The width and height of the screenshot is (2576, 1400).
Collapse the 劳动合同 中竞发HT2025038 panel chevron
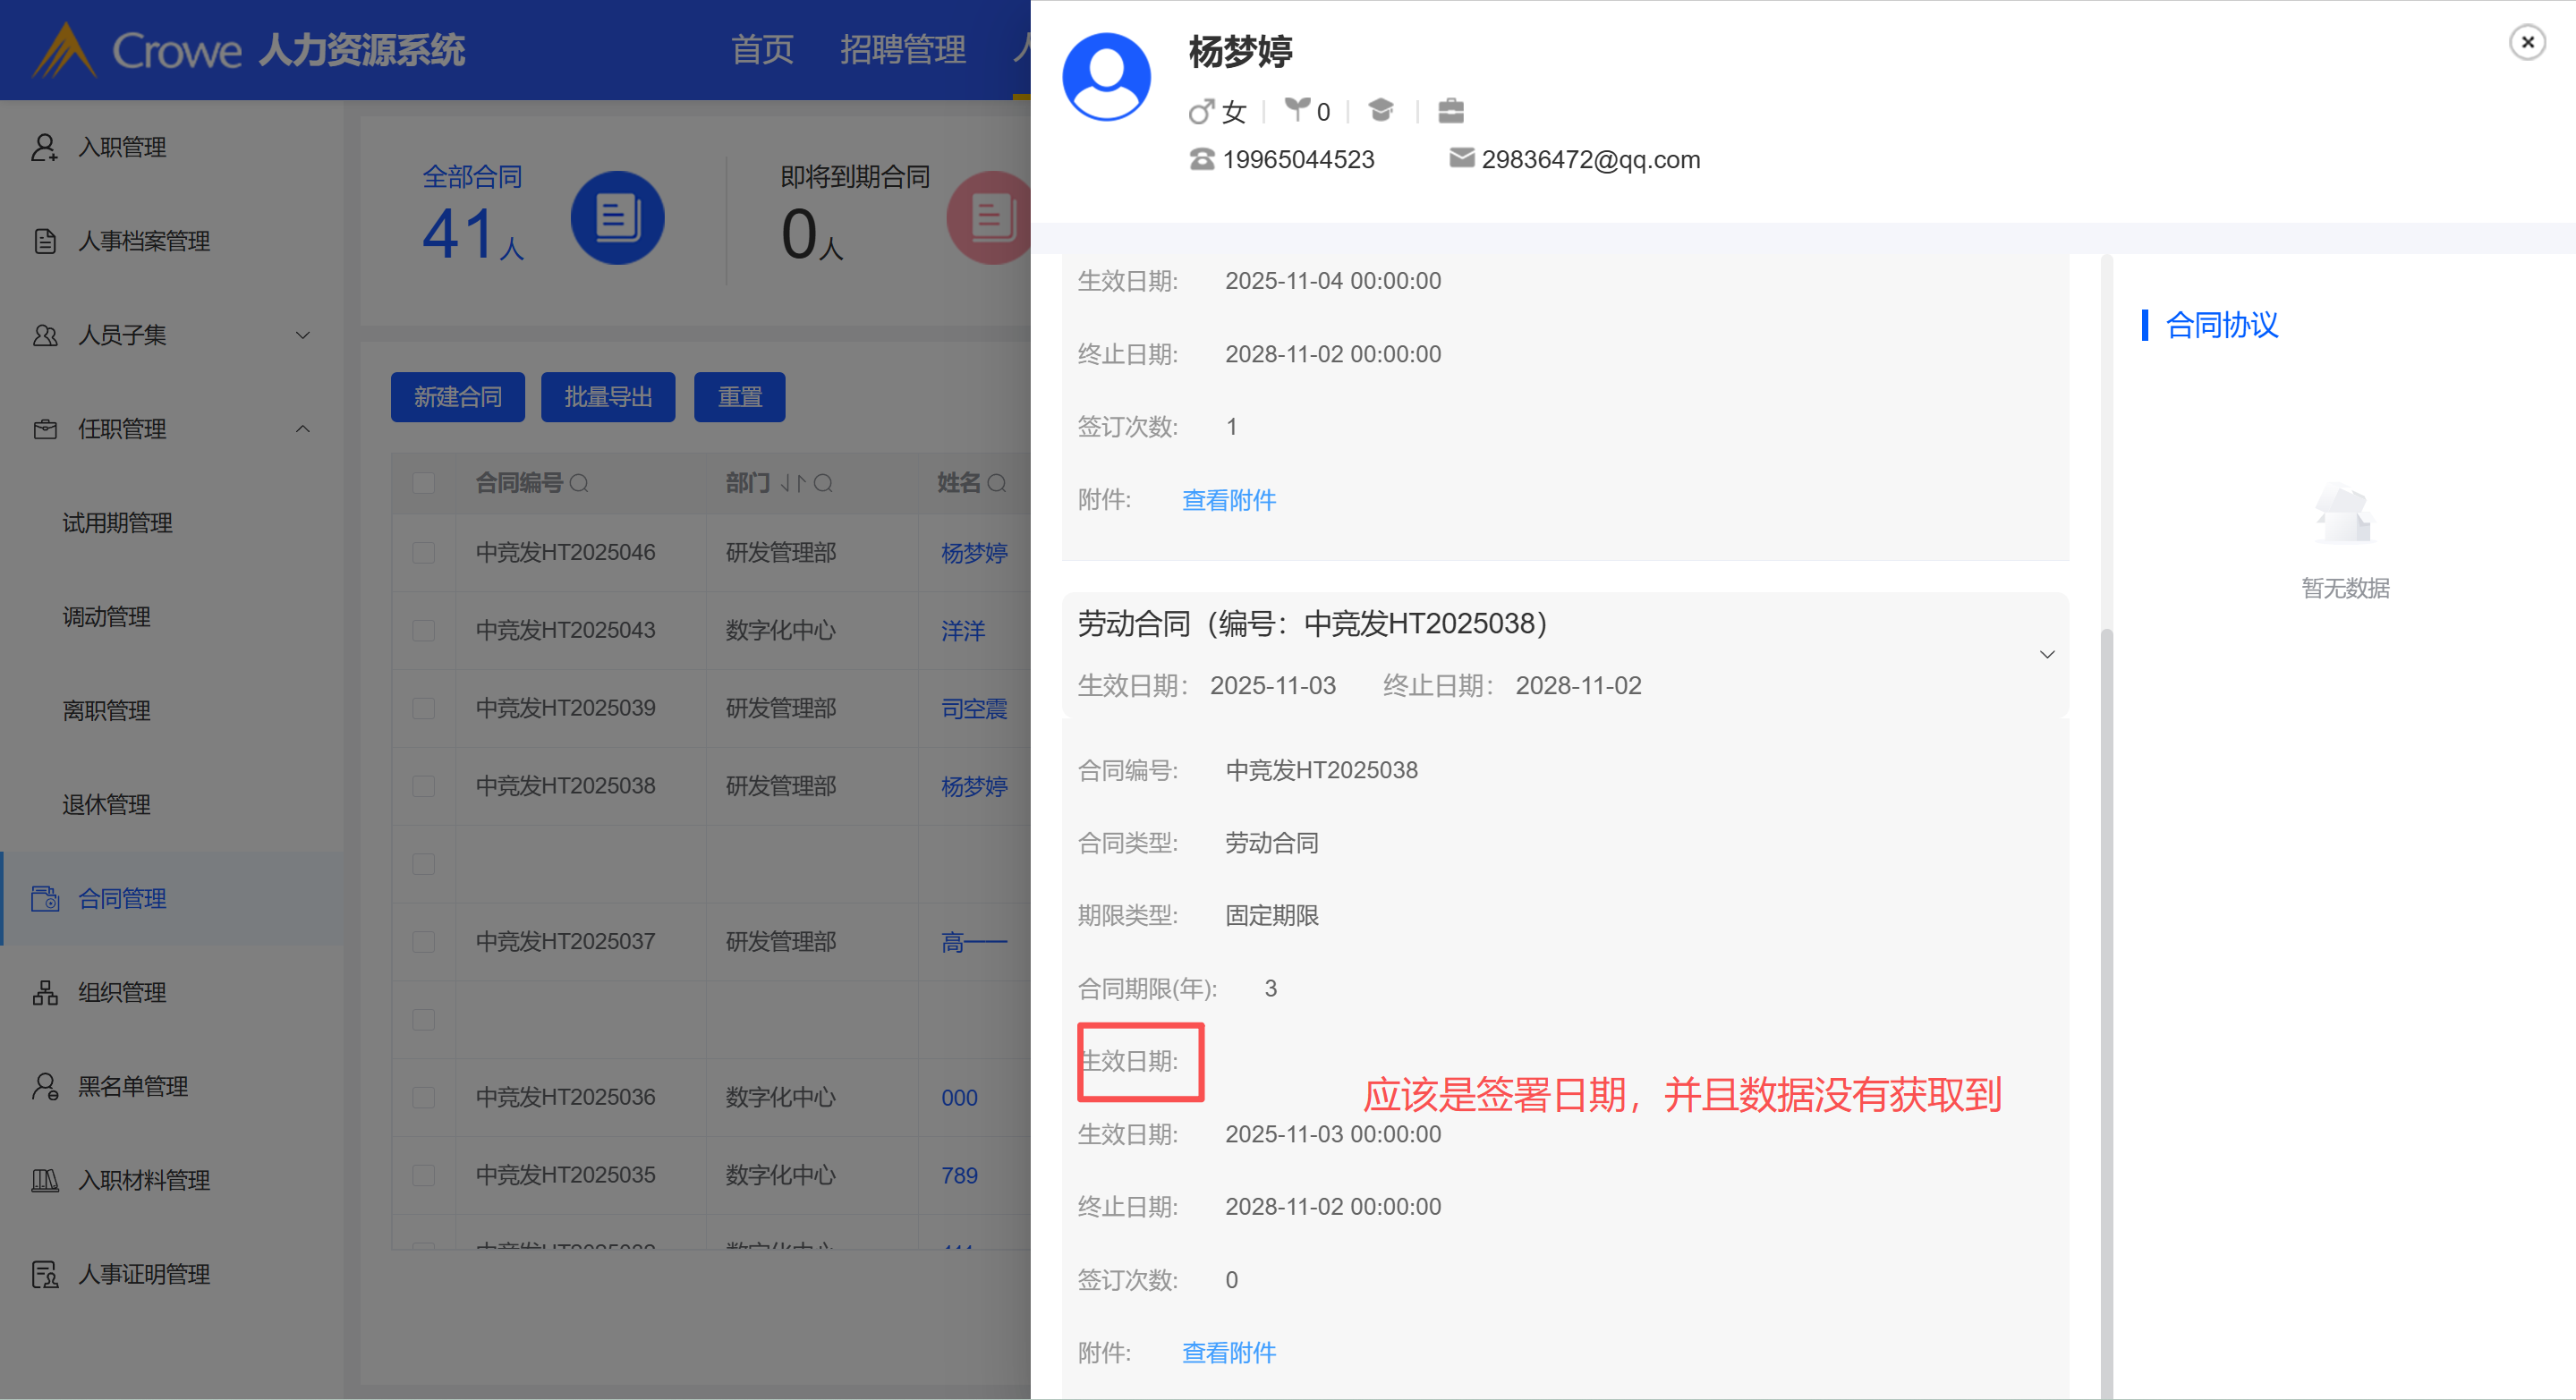tap(2046, 655)
